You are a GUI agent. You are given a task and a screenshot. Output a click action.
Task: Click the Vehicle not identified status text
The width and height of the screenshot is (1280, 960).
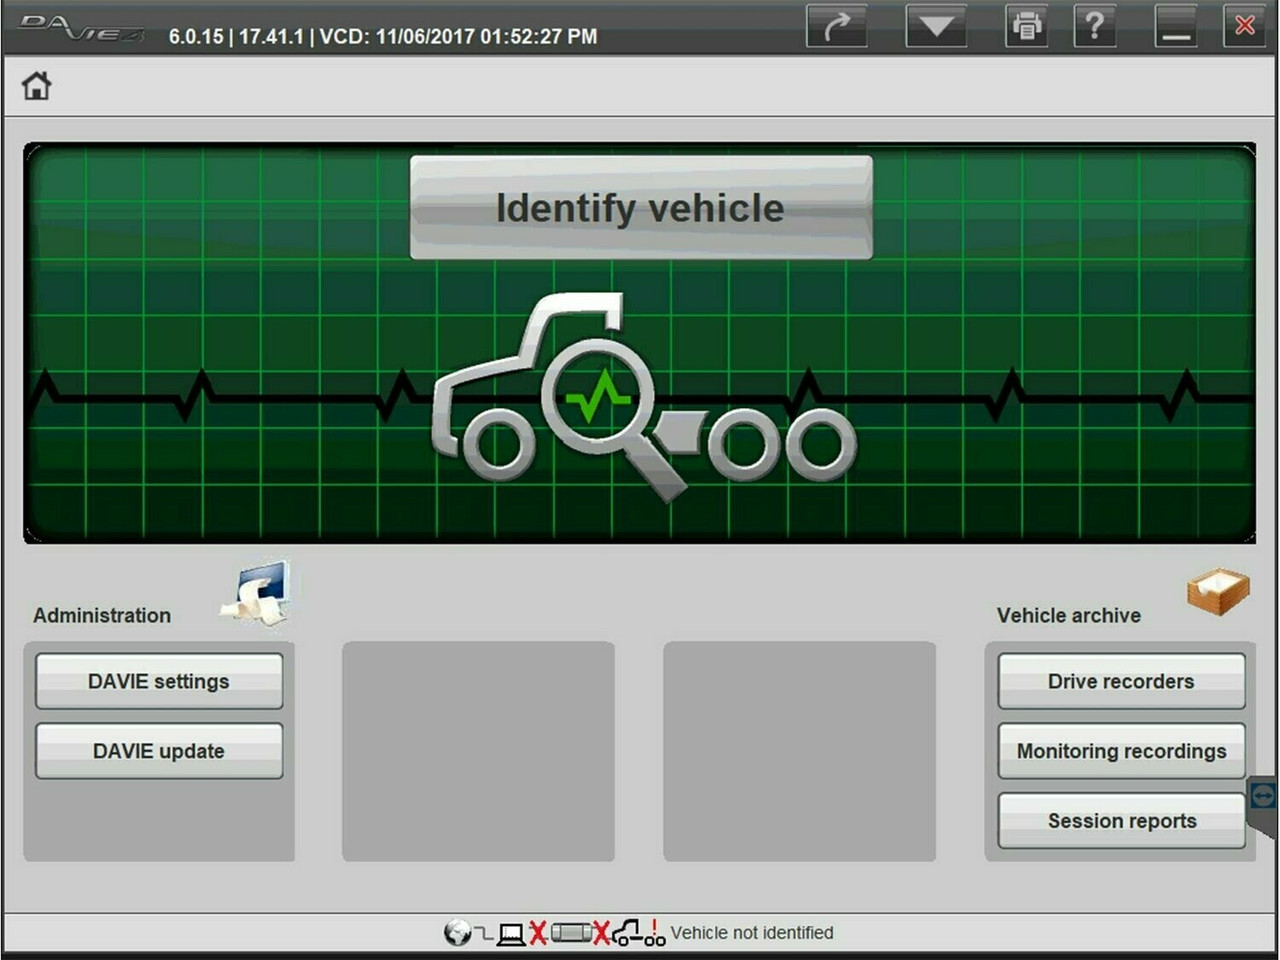[x=753, y=932]
